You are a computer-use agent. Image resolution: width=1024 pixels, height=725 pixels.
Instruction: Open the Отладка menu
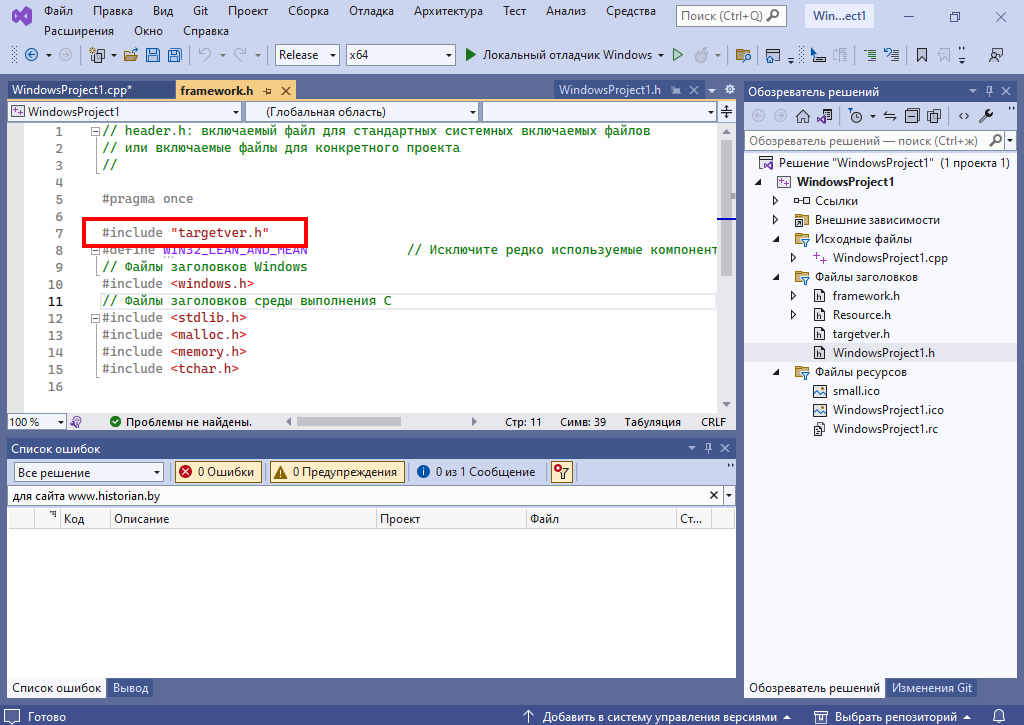click(x=371, y=11)
